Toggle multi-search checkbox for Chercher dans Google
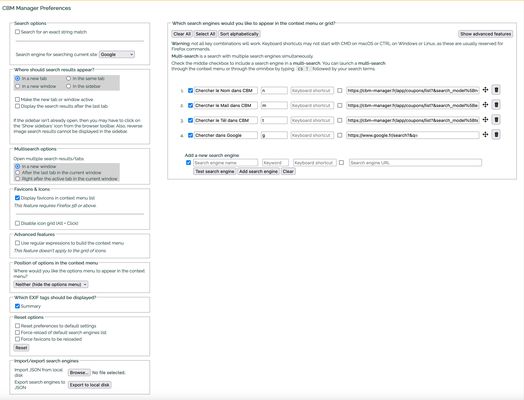 [340, 135]
